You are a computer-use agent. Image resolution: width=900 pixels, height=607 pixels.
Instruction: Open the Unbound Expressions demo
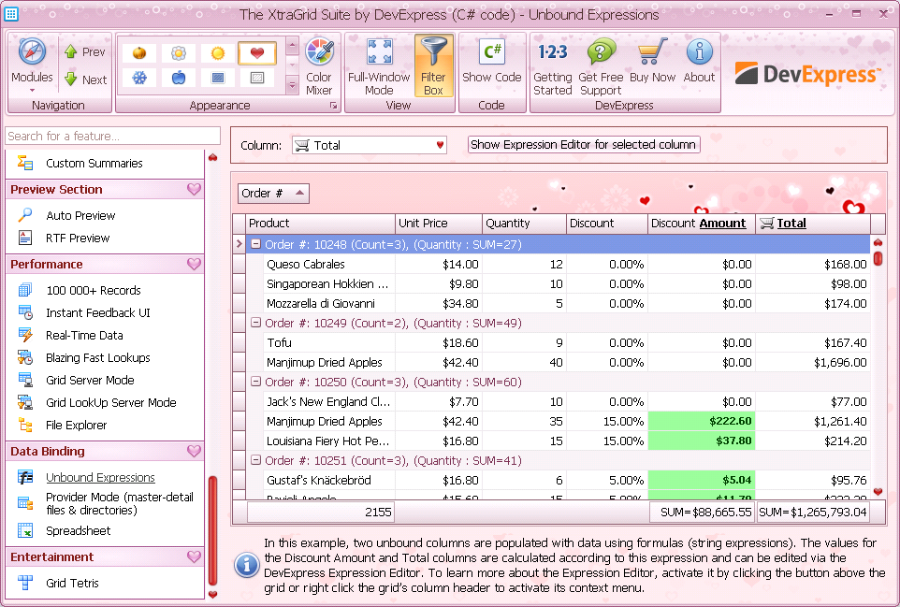click(x=100, y=478)
